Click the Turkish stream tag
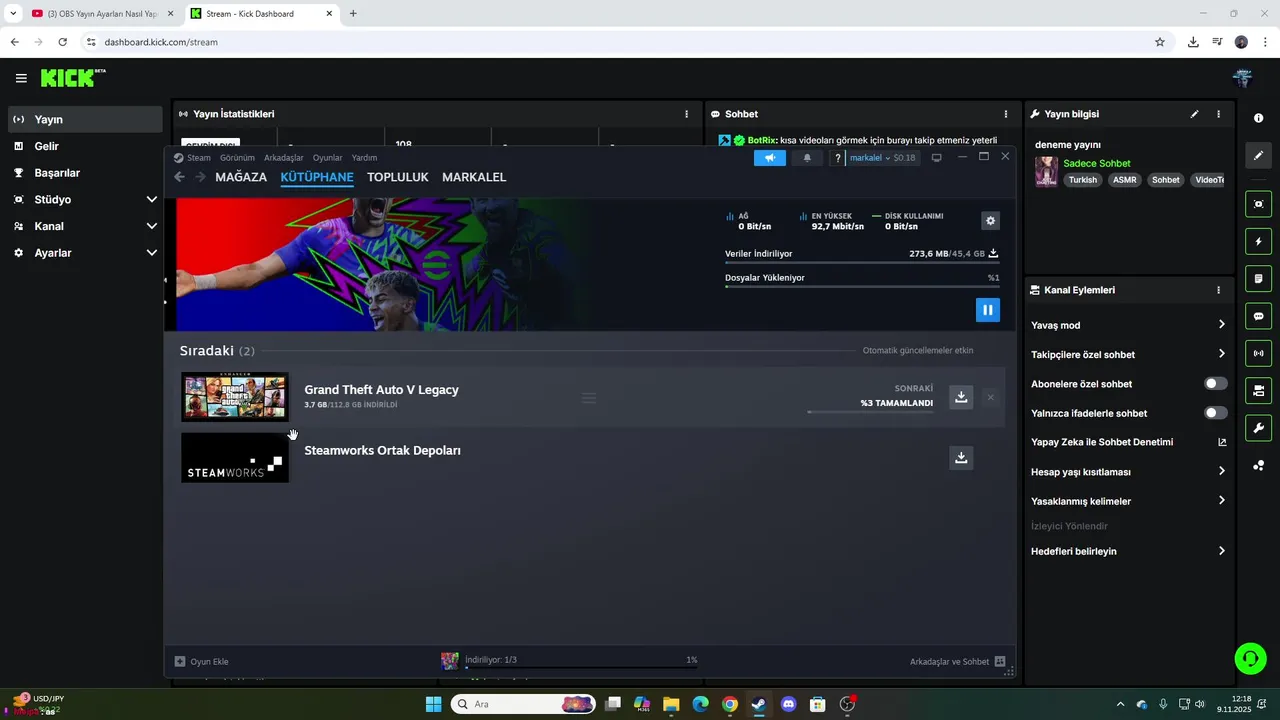This screenshot has height=720, width=1280. point(1083,180)
